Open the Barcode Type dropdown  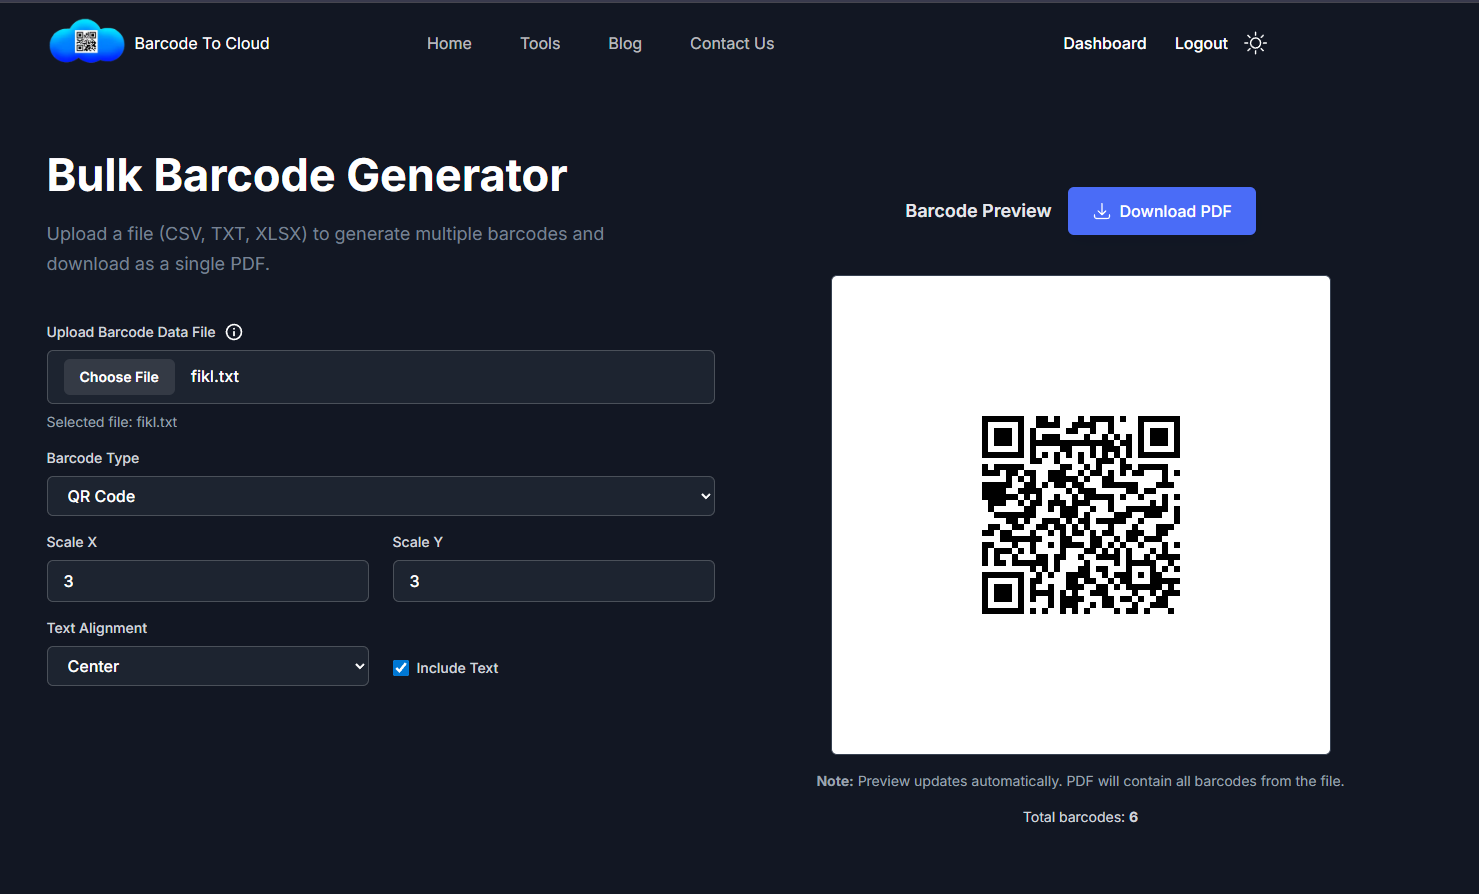(x=380, y=495)
